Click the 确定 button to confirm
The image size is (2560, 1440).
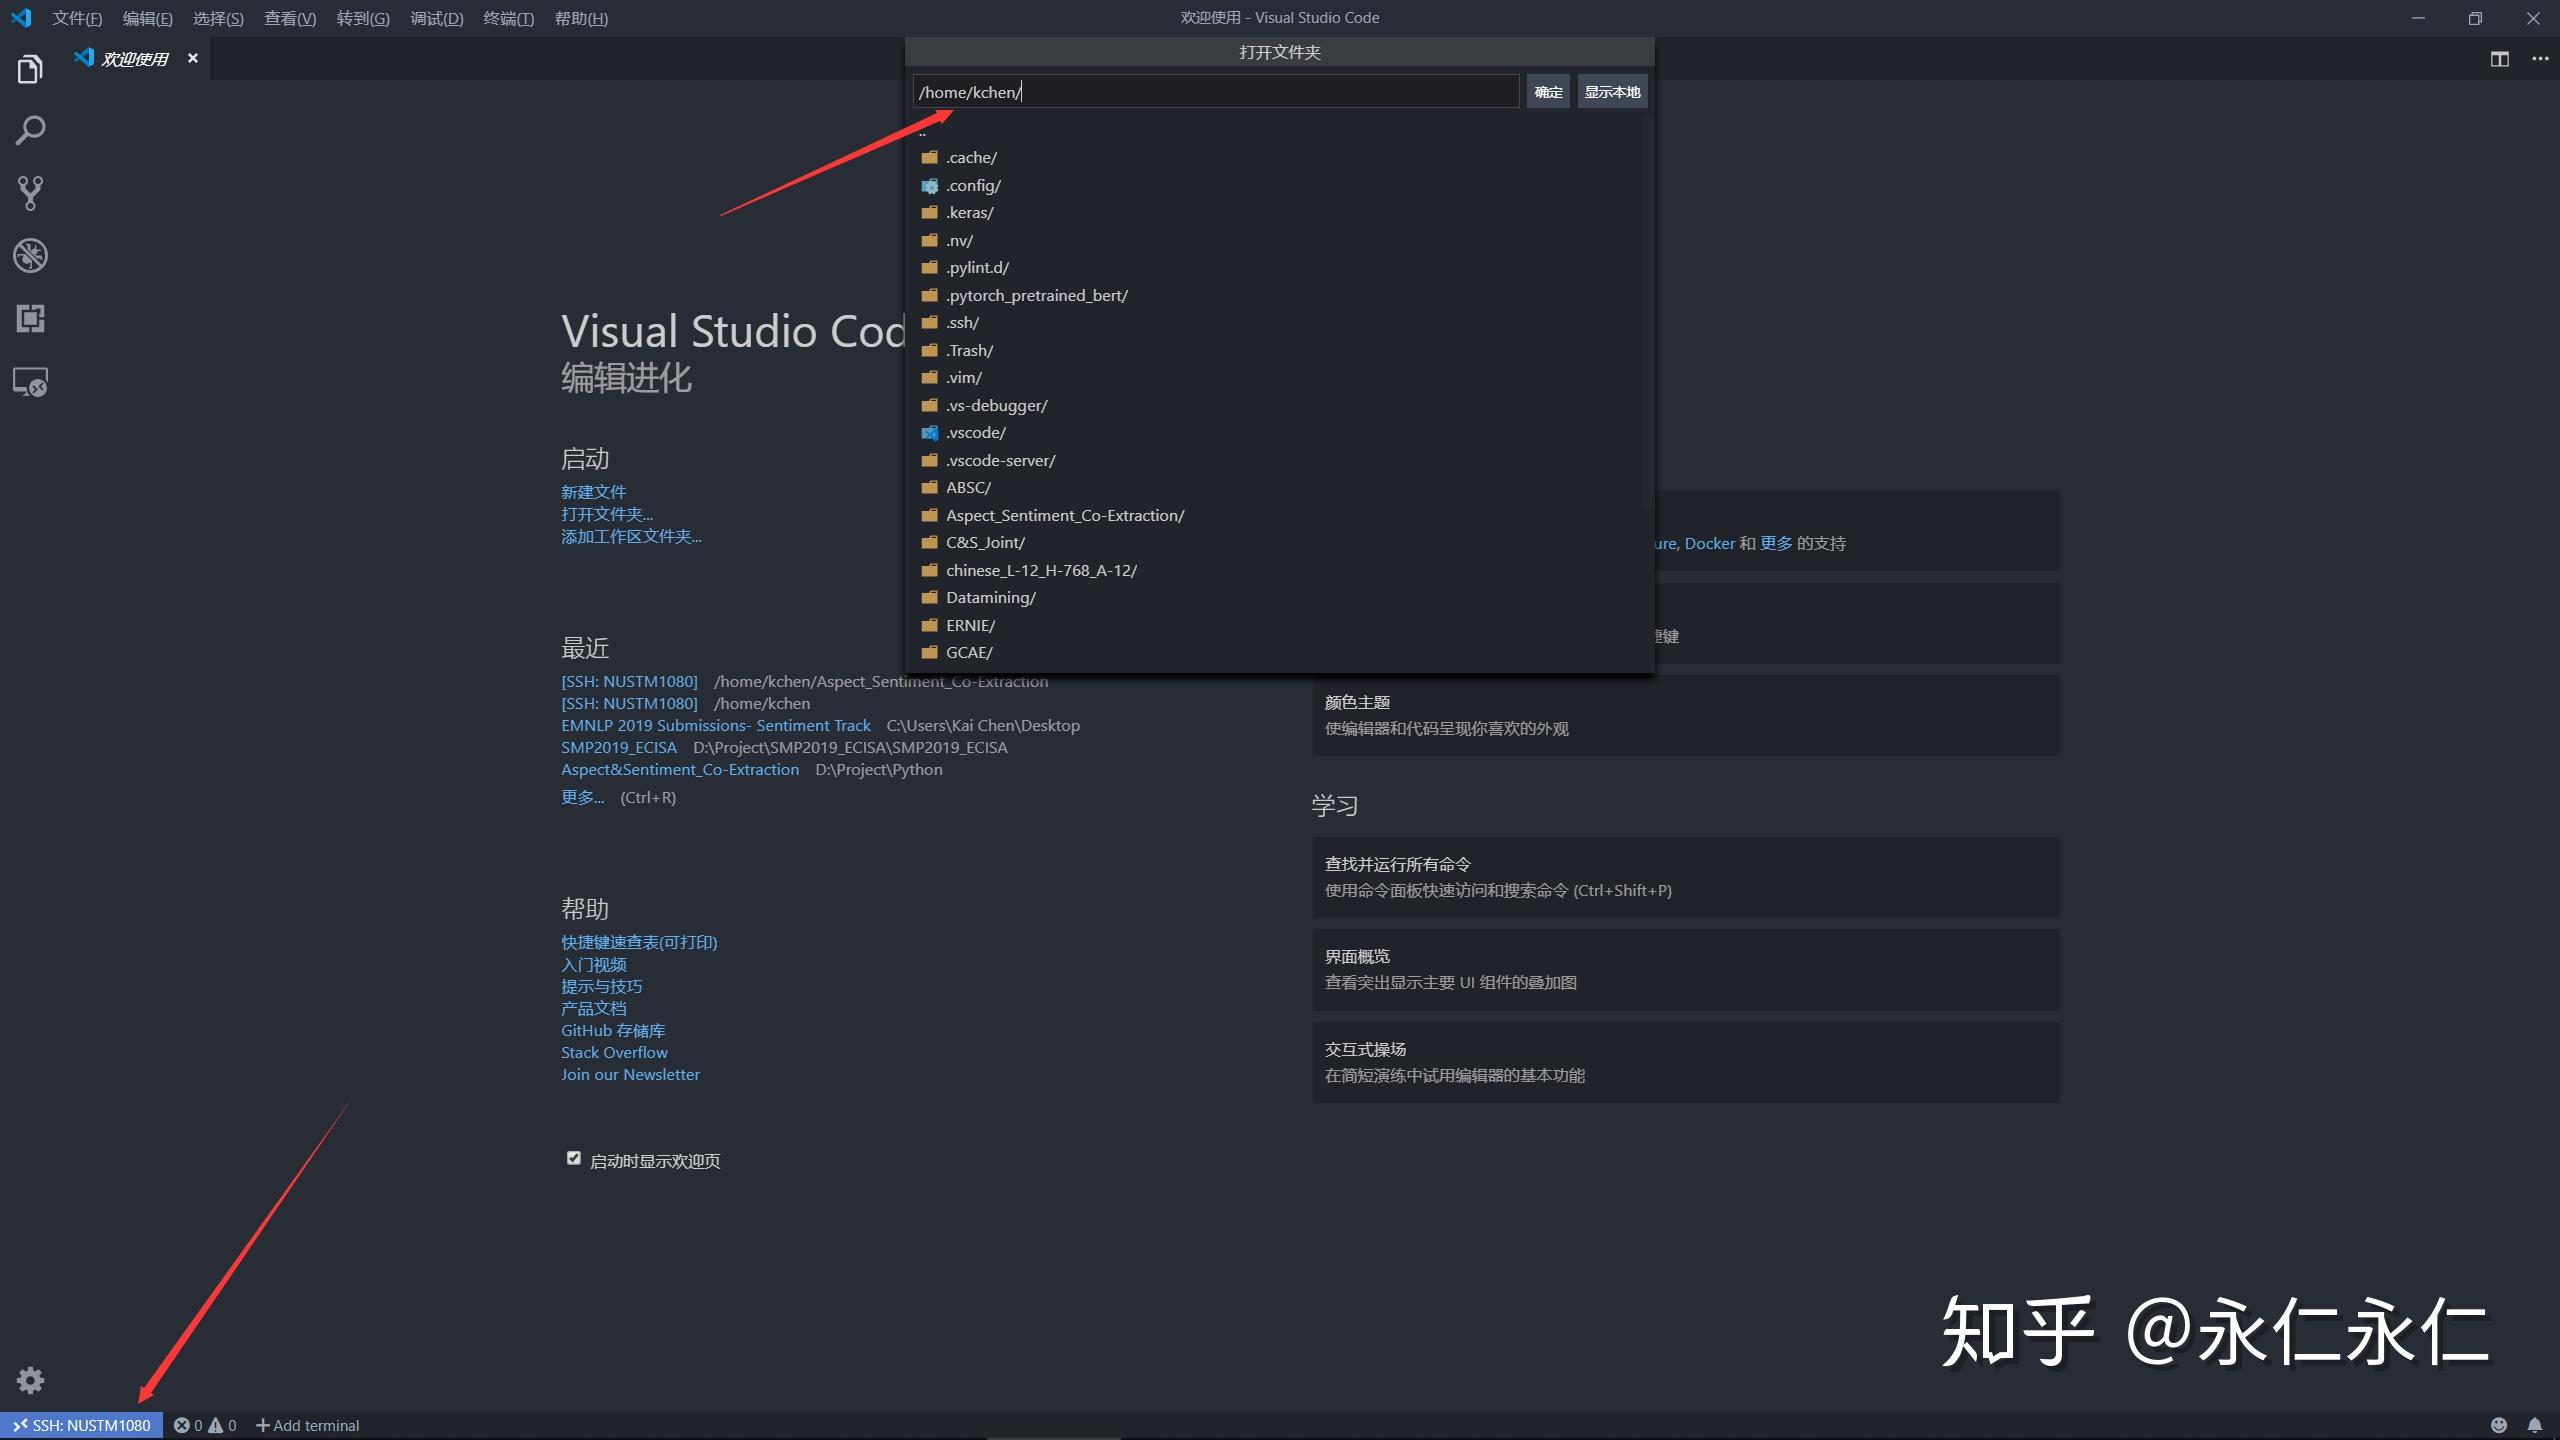point(1547,91)
